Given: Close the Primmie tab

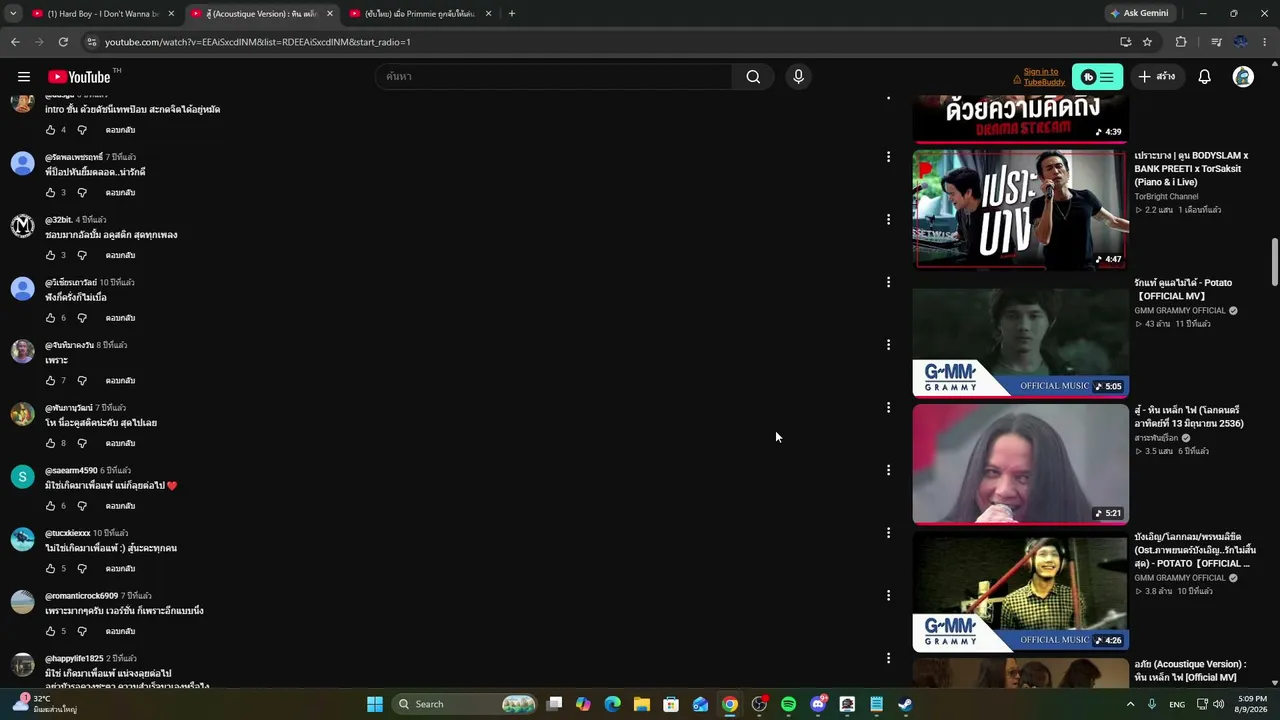Looking at the screenshot, I should pos(489,14).
